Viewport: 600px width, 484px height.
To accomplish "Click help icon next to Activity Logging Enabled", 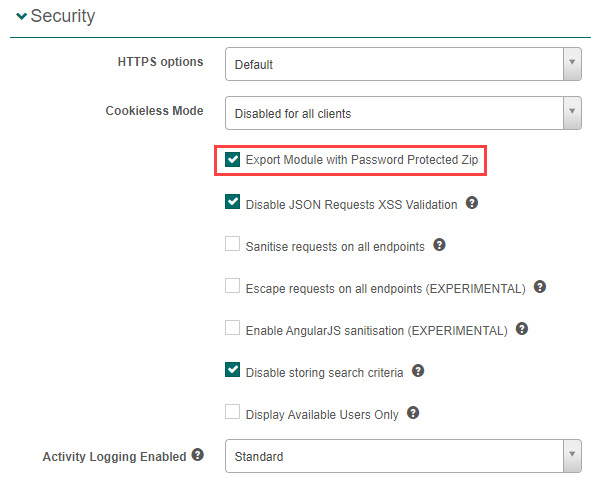I will point(198,456).
